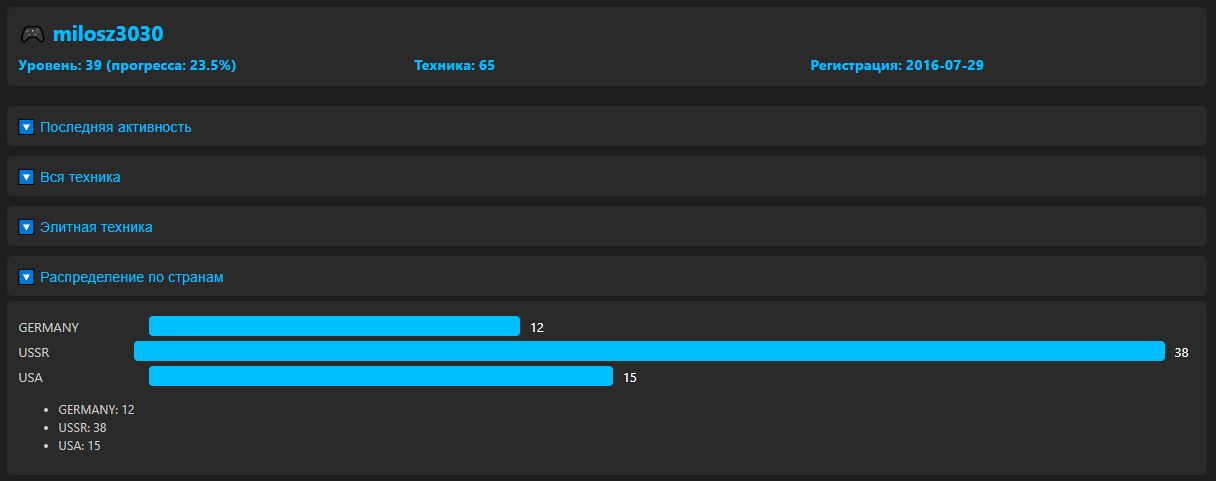
Task: Click the GERMANY row label
Action: pos(49,327)
